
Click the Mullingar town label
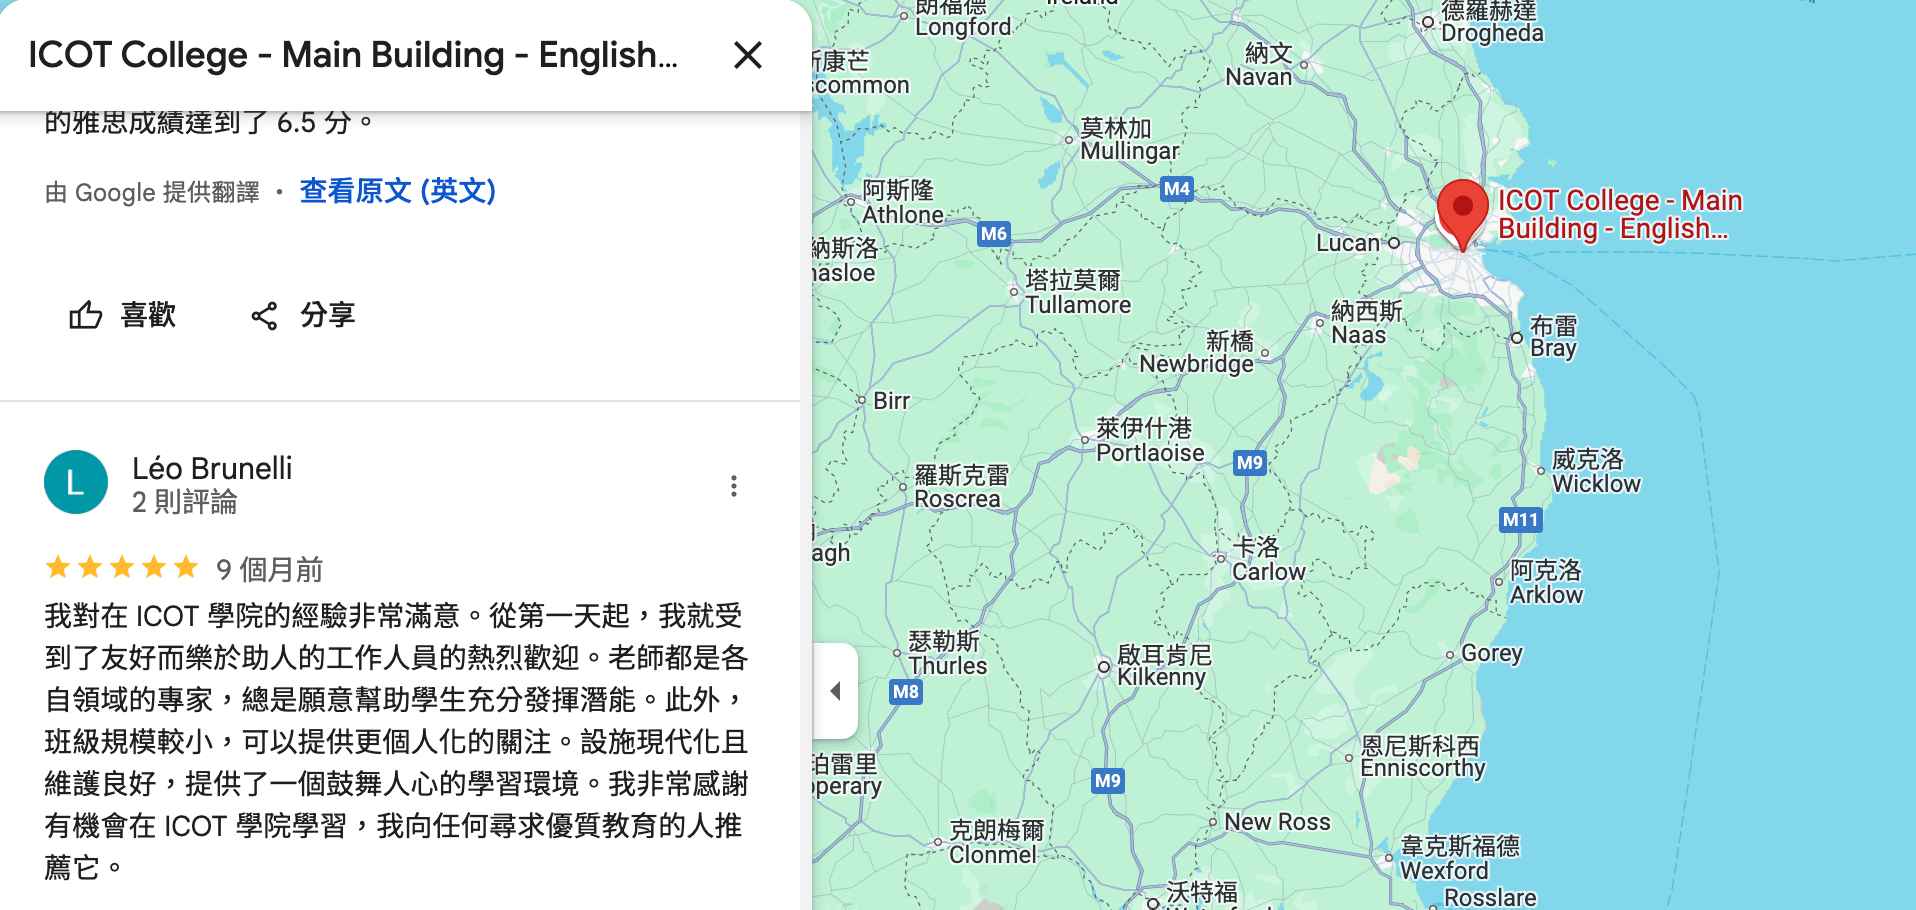tap(1129, 140)
